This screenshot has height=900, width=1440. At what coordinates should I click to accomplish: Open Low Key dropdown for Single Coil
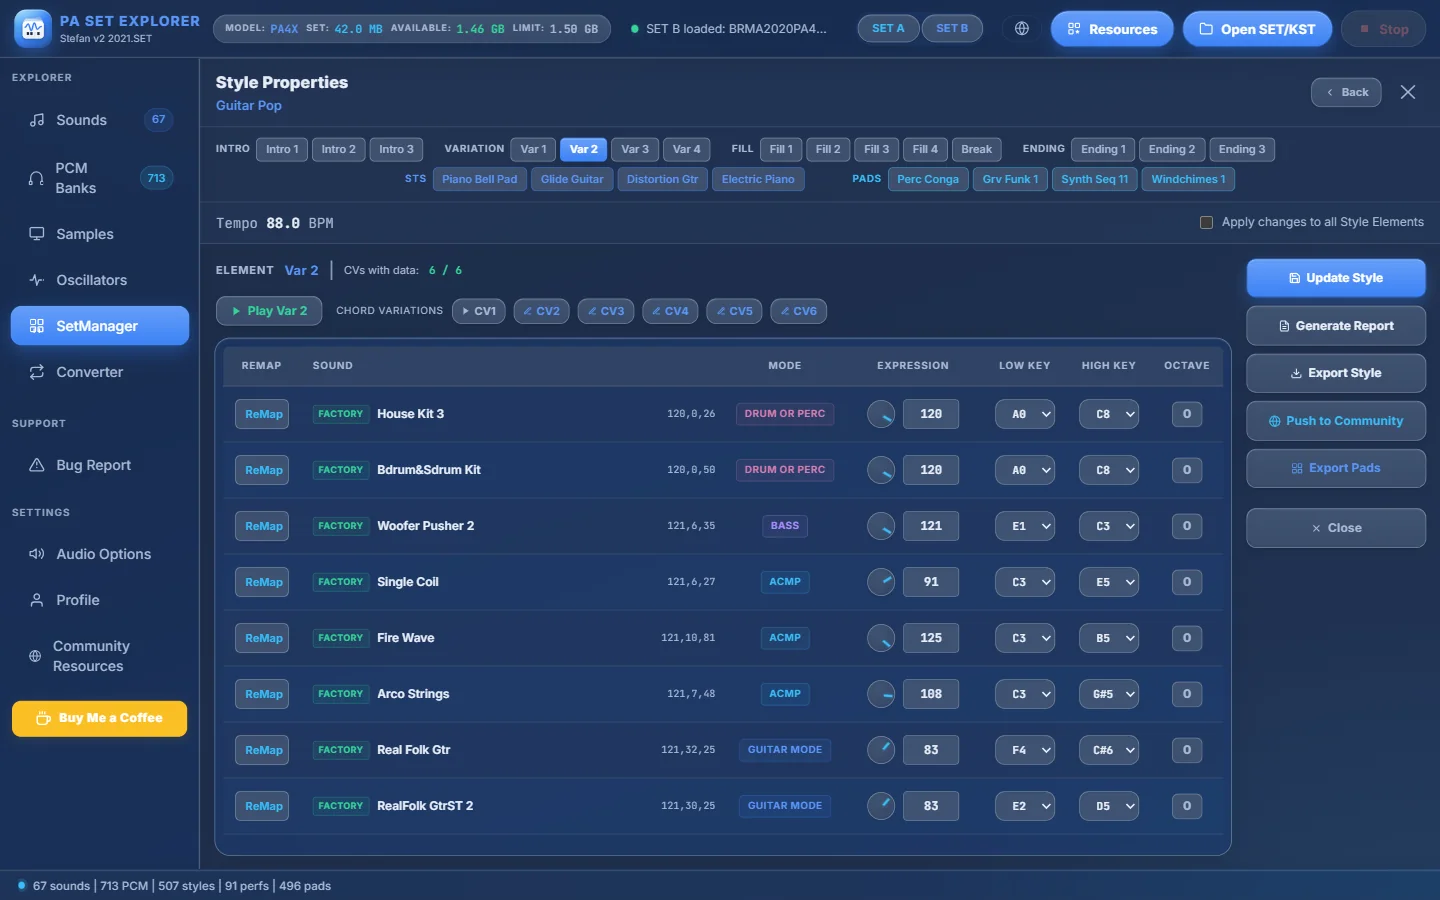[x=1025, y=582]
